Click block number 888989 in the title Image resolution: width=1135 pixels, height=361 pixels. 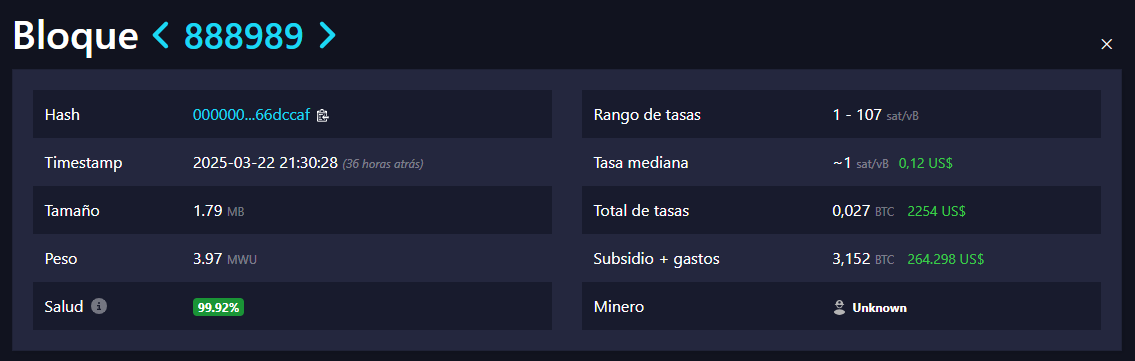click(244, 35)
